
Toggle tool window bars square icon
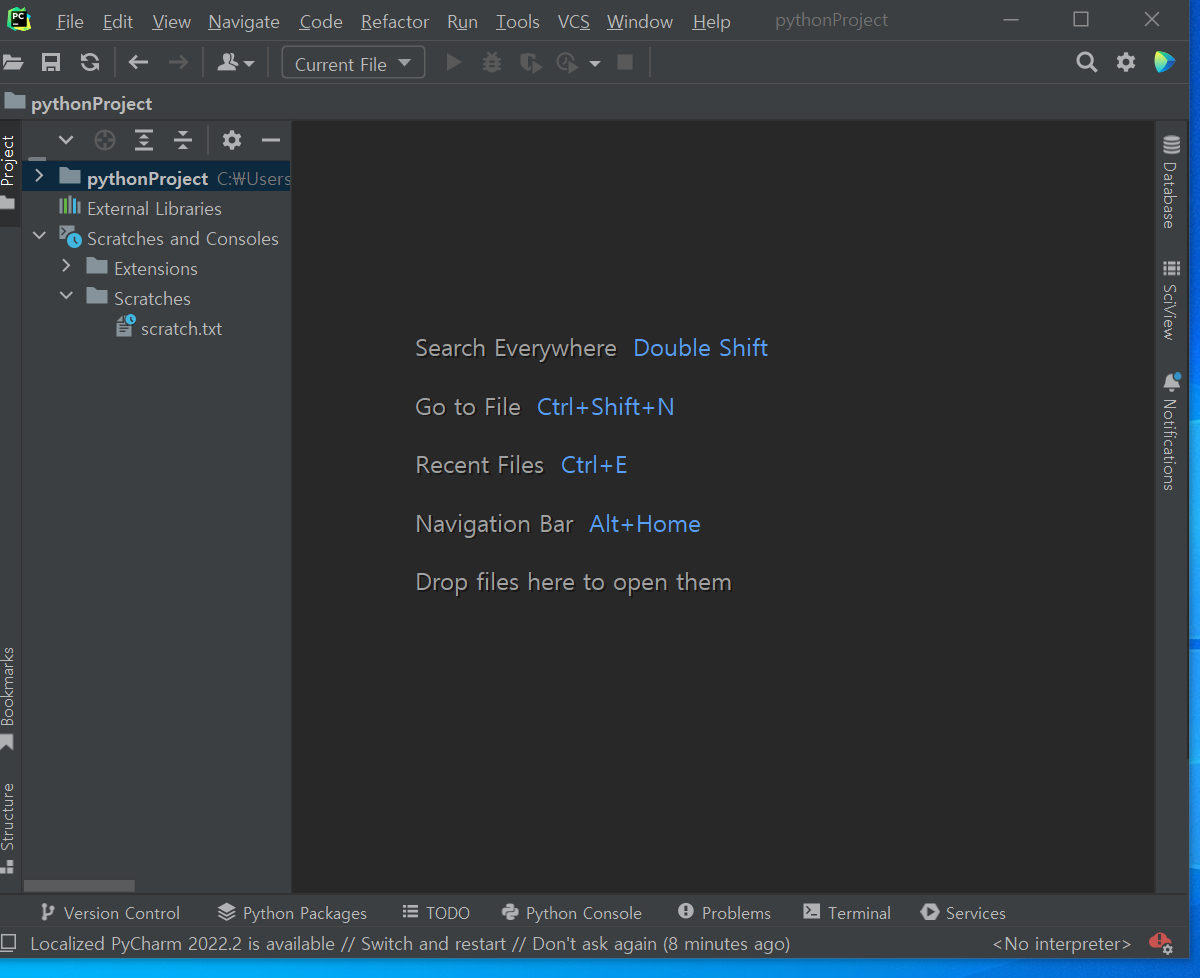point(9,942)
